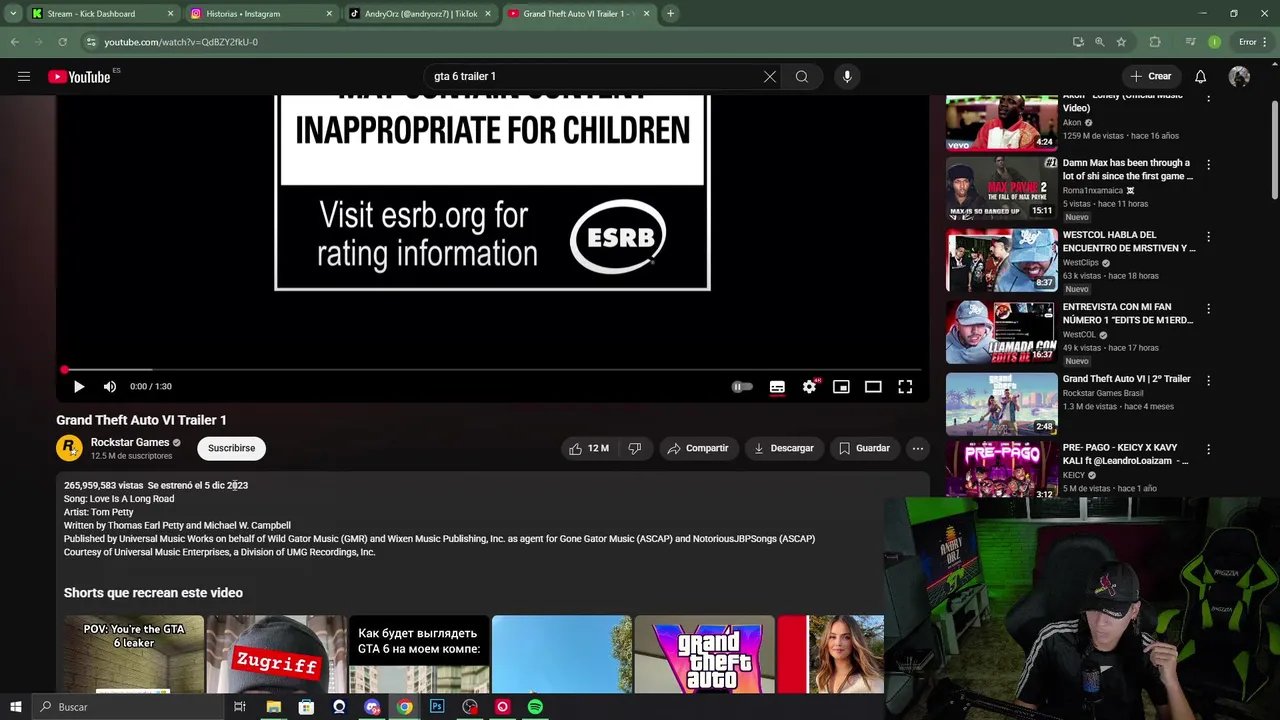
Task: Open options for PRE-PAGO KEICY video
Action: pos(1208,450)
